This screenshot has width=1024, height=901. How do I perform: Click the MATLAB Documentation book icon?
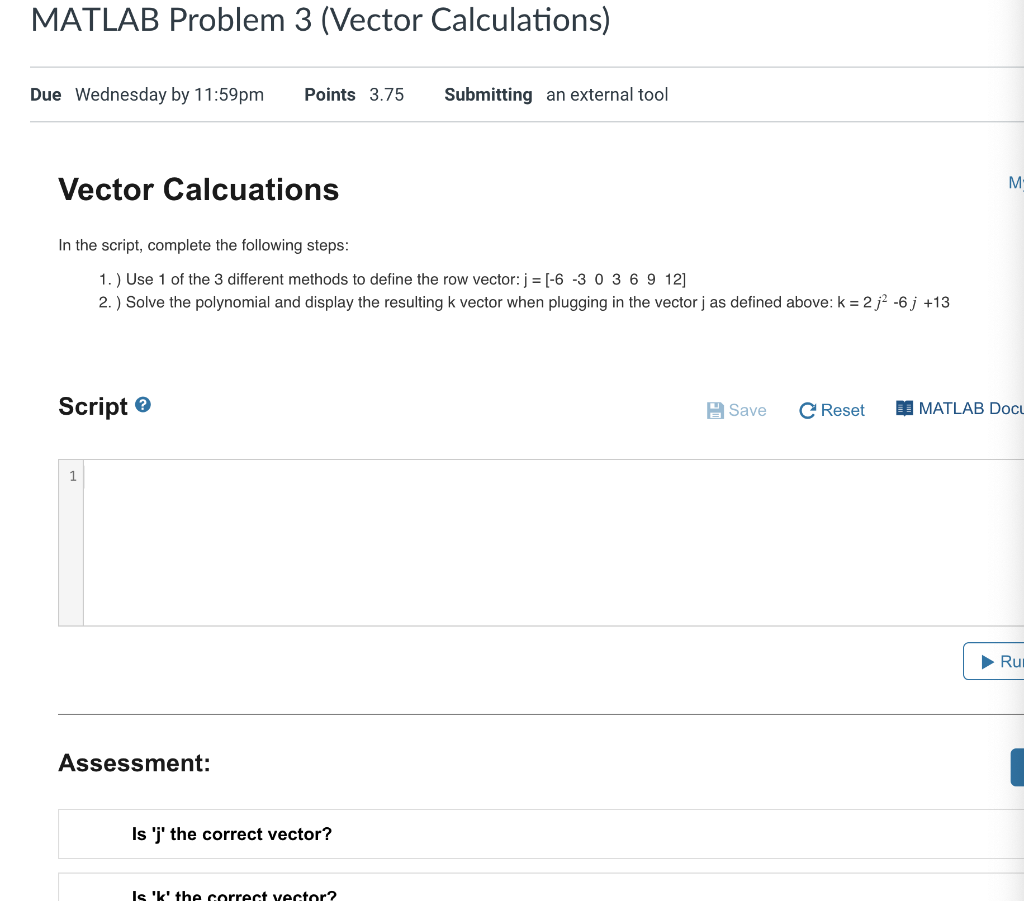pos(904,409)
